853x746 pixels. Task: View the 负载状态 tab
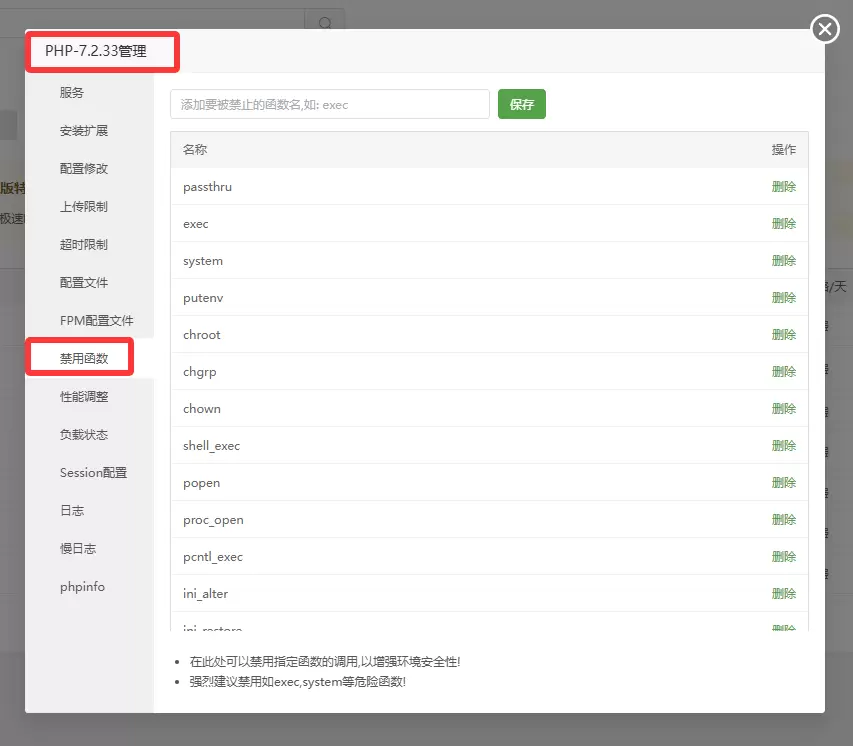pos(84,435)
